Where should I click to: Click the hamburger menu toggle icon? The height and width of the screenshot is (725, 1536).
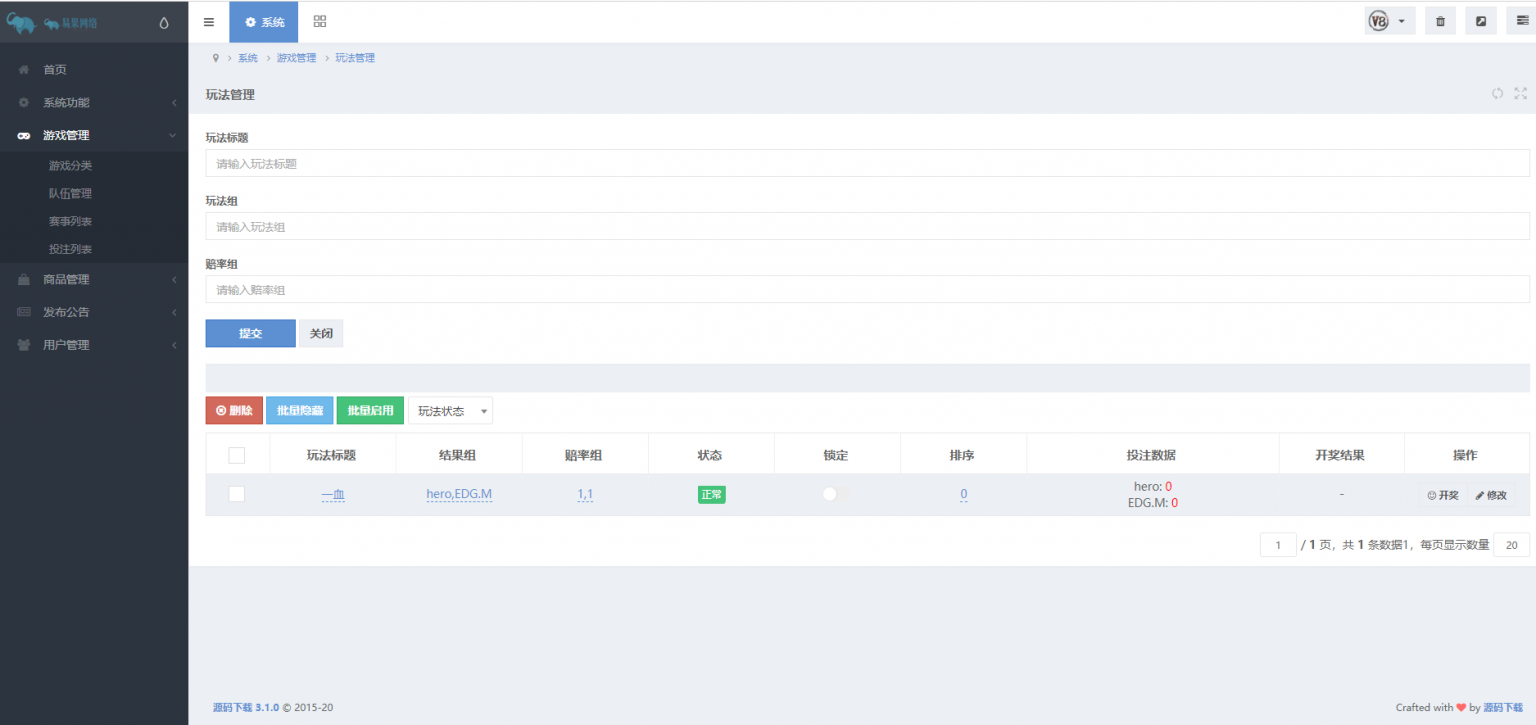[x=208, y=22]
